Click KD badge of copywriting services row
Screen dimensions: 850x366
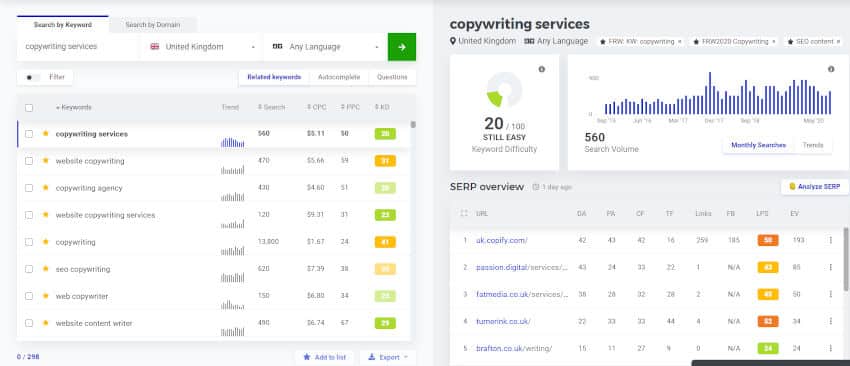pyautogui.click(x=385, y=134)
